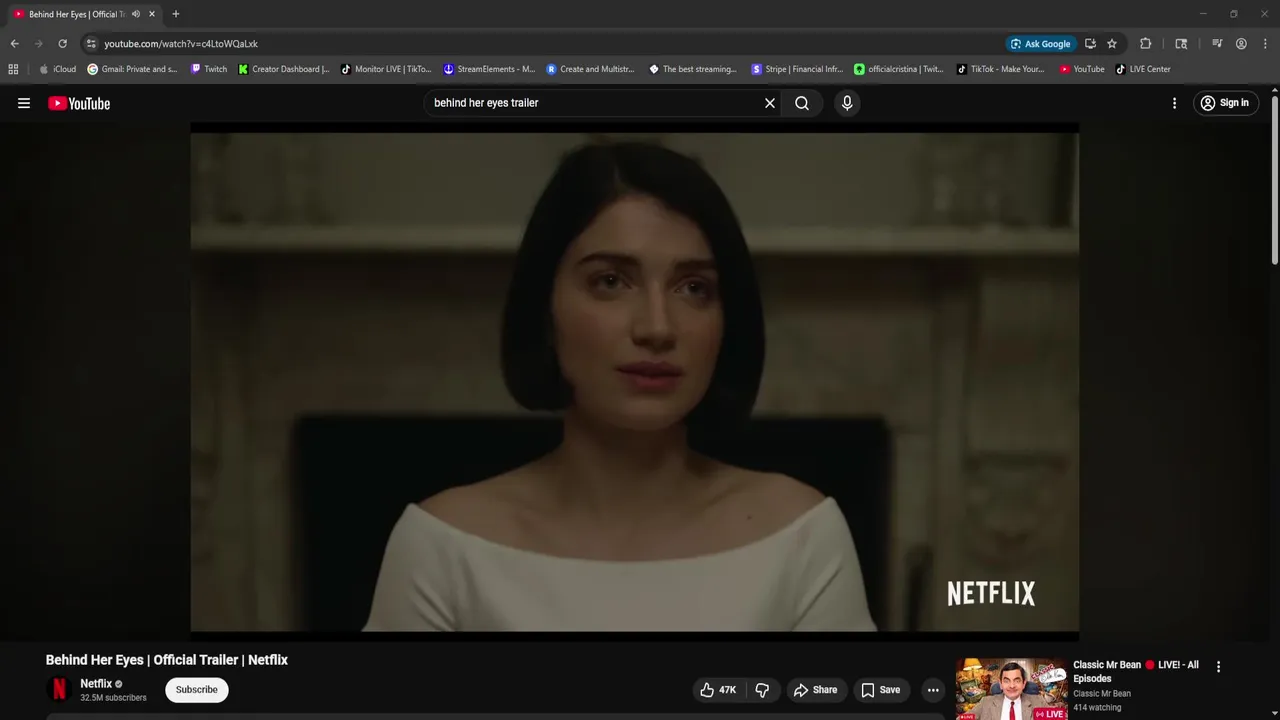1280x720 pixels.
Task: Clear the search box with the X
Action: point(770,103)
